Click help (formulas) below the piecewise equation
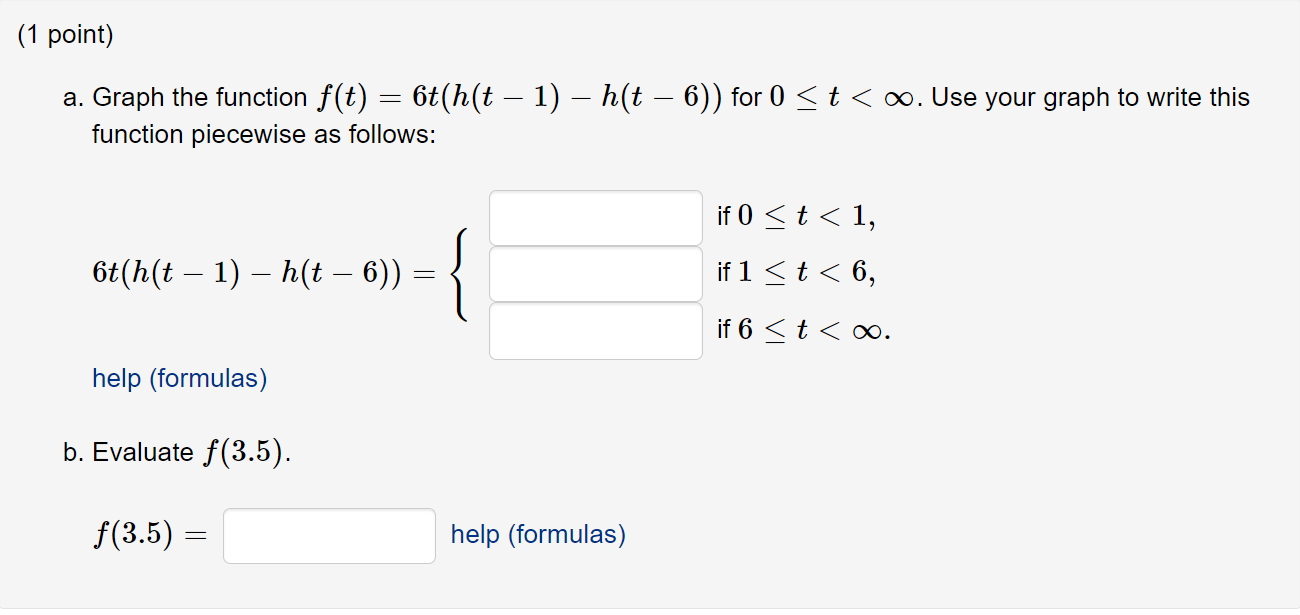This screenshot has width=1300, height=615. pos(178,380)
